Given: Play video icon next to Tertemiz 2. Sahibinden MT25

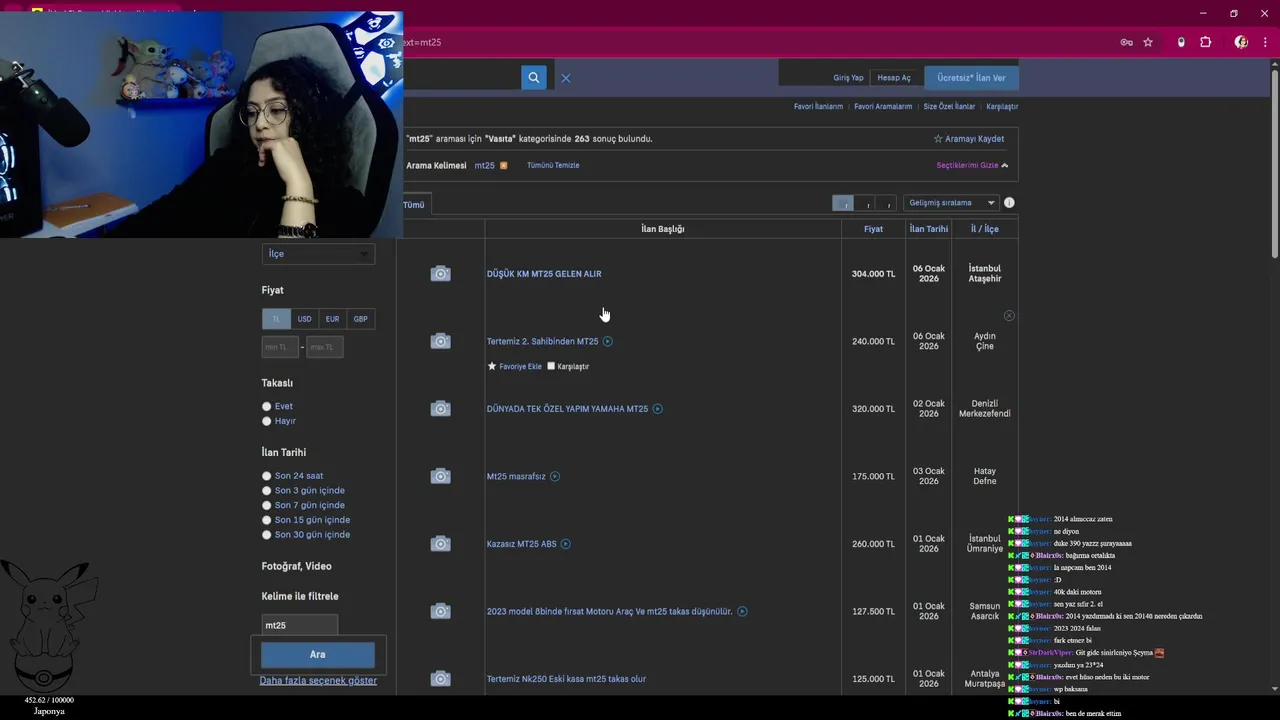Looking at the screenshot, I should pyautogui.click(x=607, y=341).
